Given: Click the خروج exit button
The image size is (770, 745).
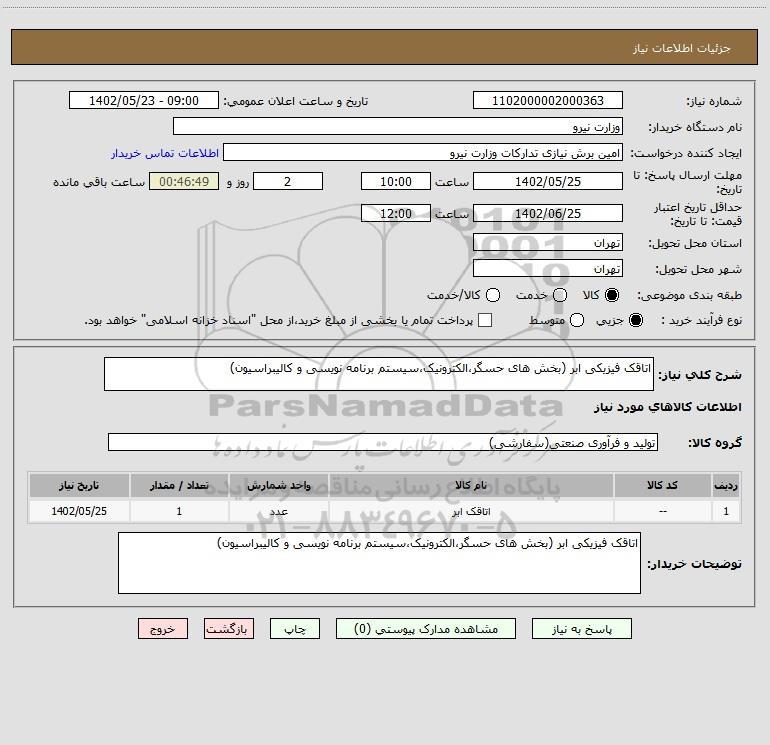Looking at the screenshot, I should click(x=163, y=629).
